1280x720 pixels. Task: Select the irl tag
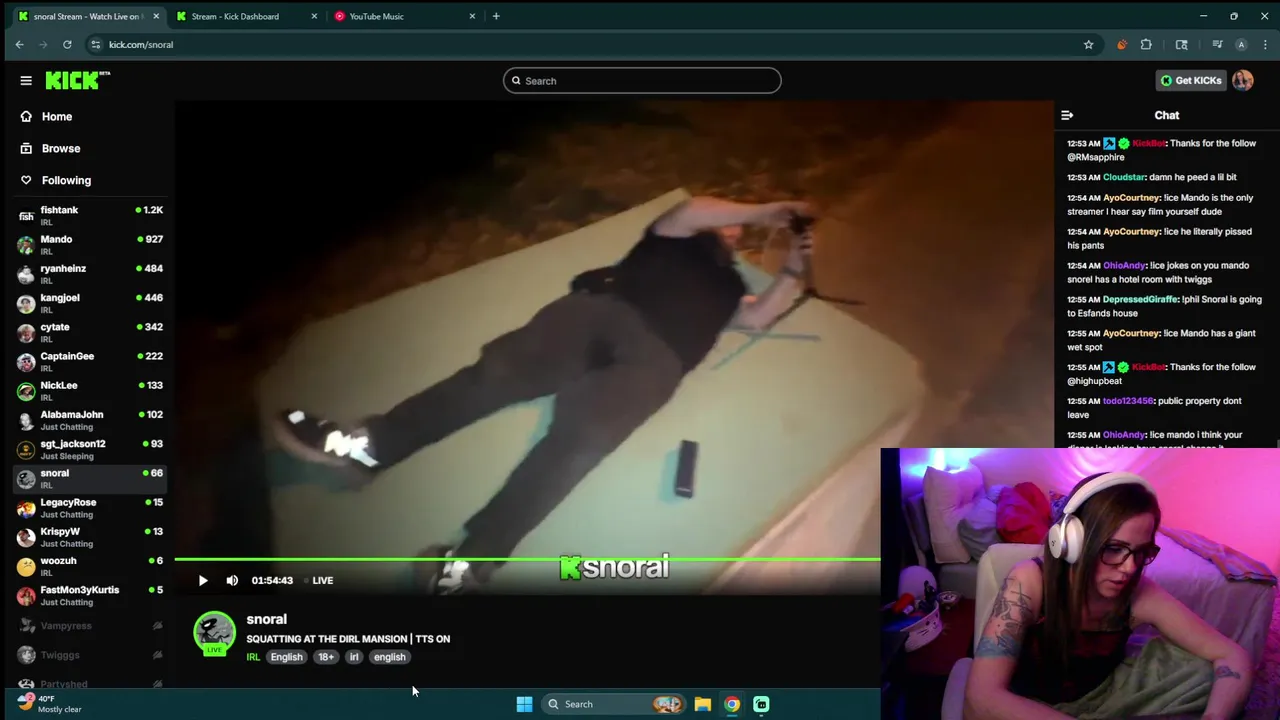point(354,657)
